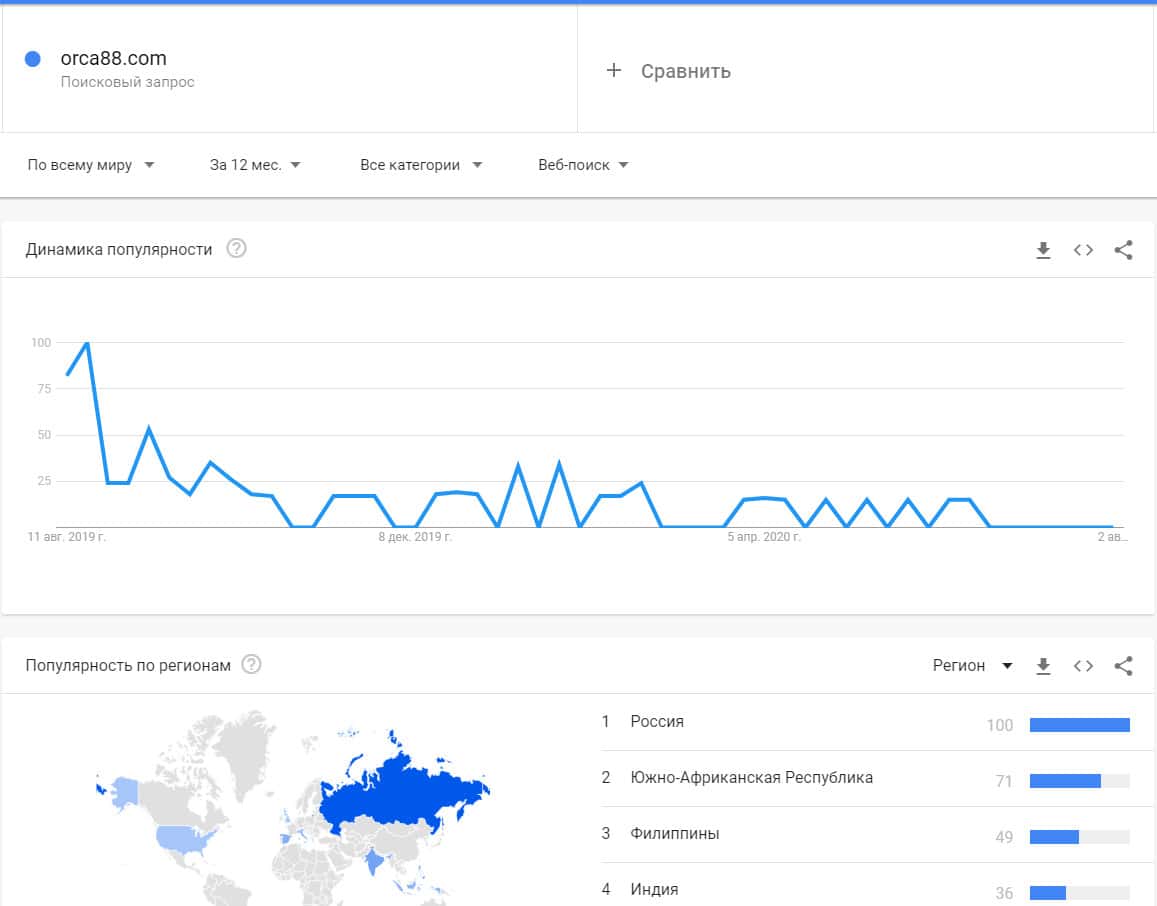This screenshot has width=1157, height=906.
Task: Open the Веб-поиск search type dropdown
Action: point(583,165)
